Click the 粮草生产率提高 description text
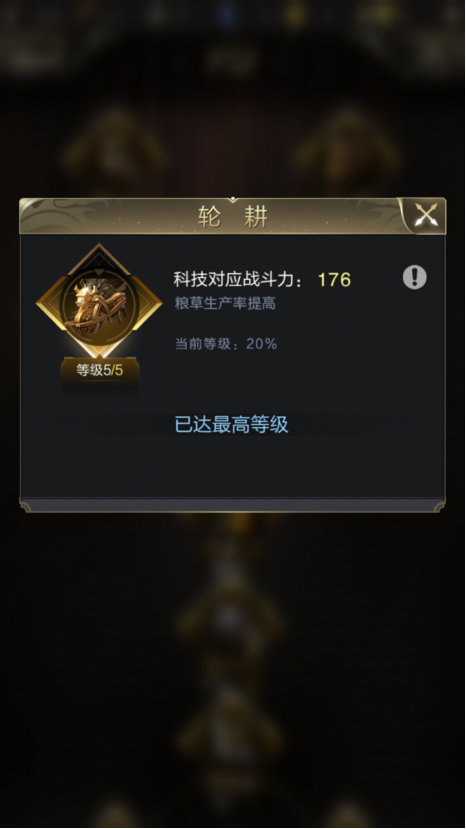The height and width of the screenshot is (829, 466). [x=225, y=303]
